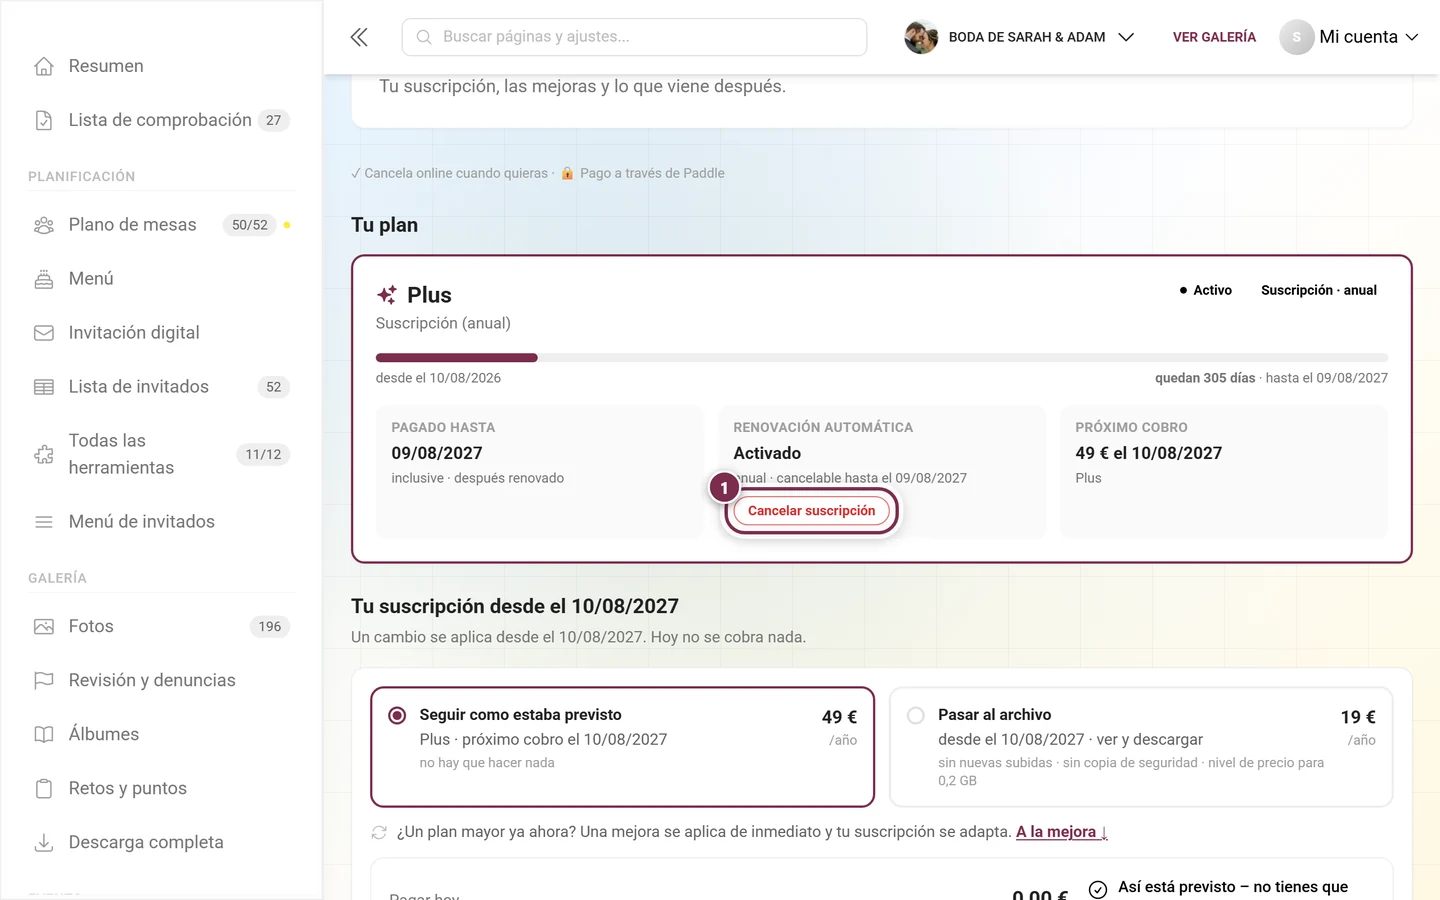Click the Plano de mesas people icon
1440x900 pixels.
click(44, 225)
